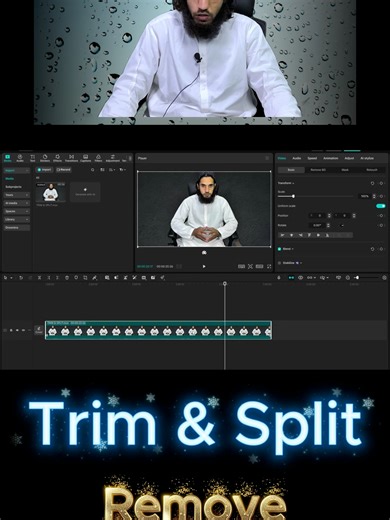This screenshot has width=390, height=520.
Task: Select the Remove BG sub-tab
Action: [318, 170]
